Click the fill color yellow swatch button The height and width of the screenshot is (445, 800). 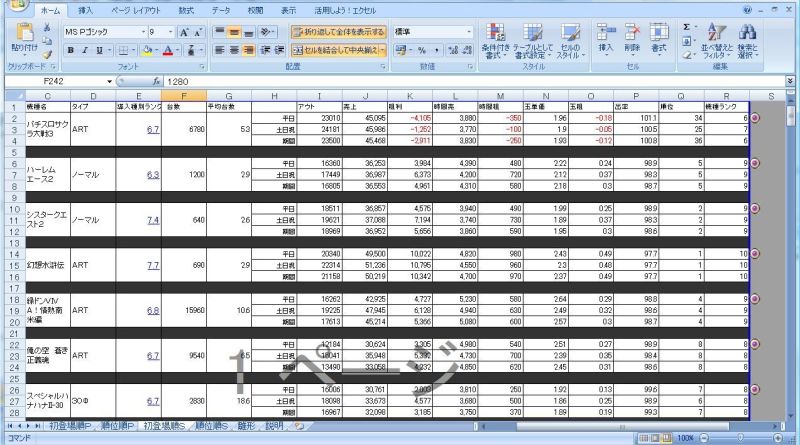pos(145,50)
